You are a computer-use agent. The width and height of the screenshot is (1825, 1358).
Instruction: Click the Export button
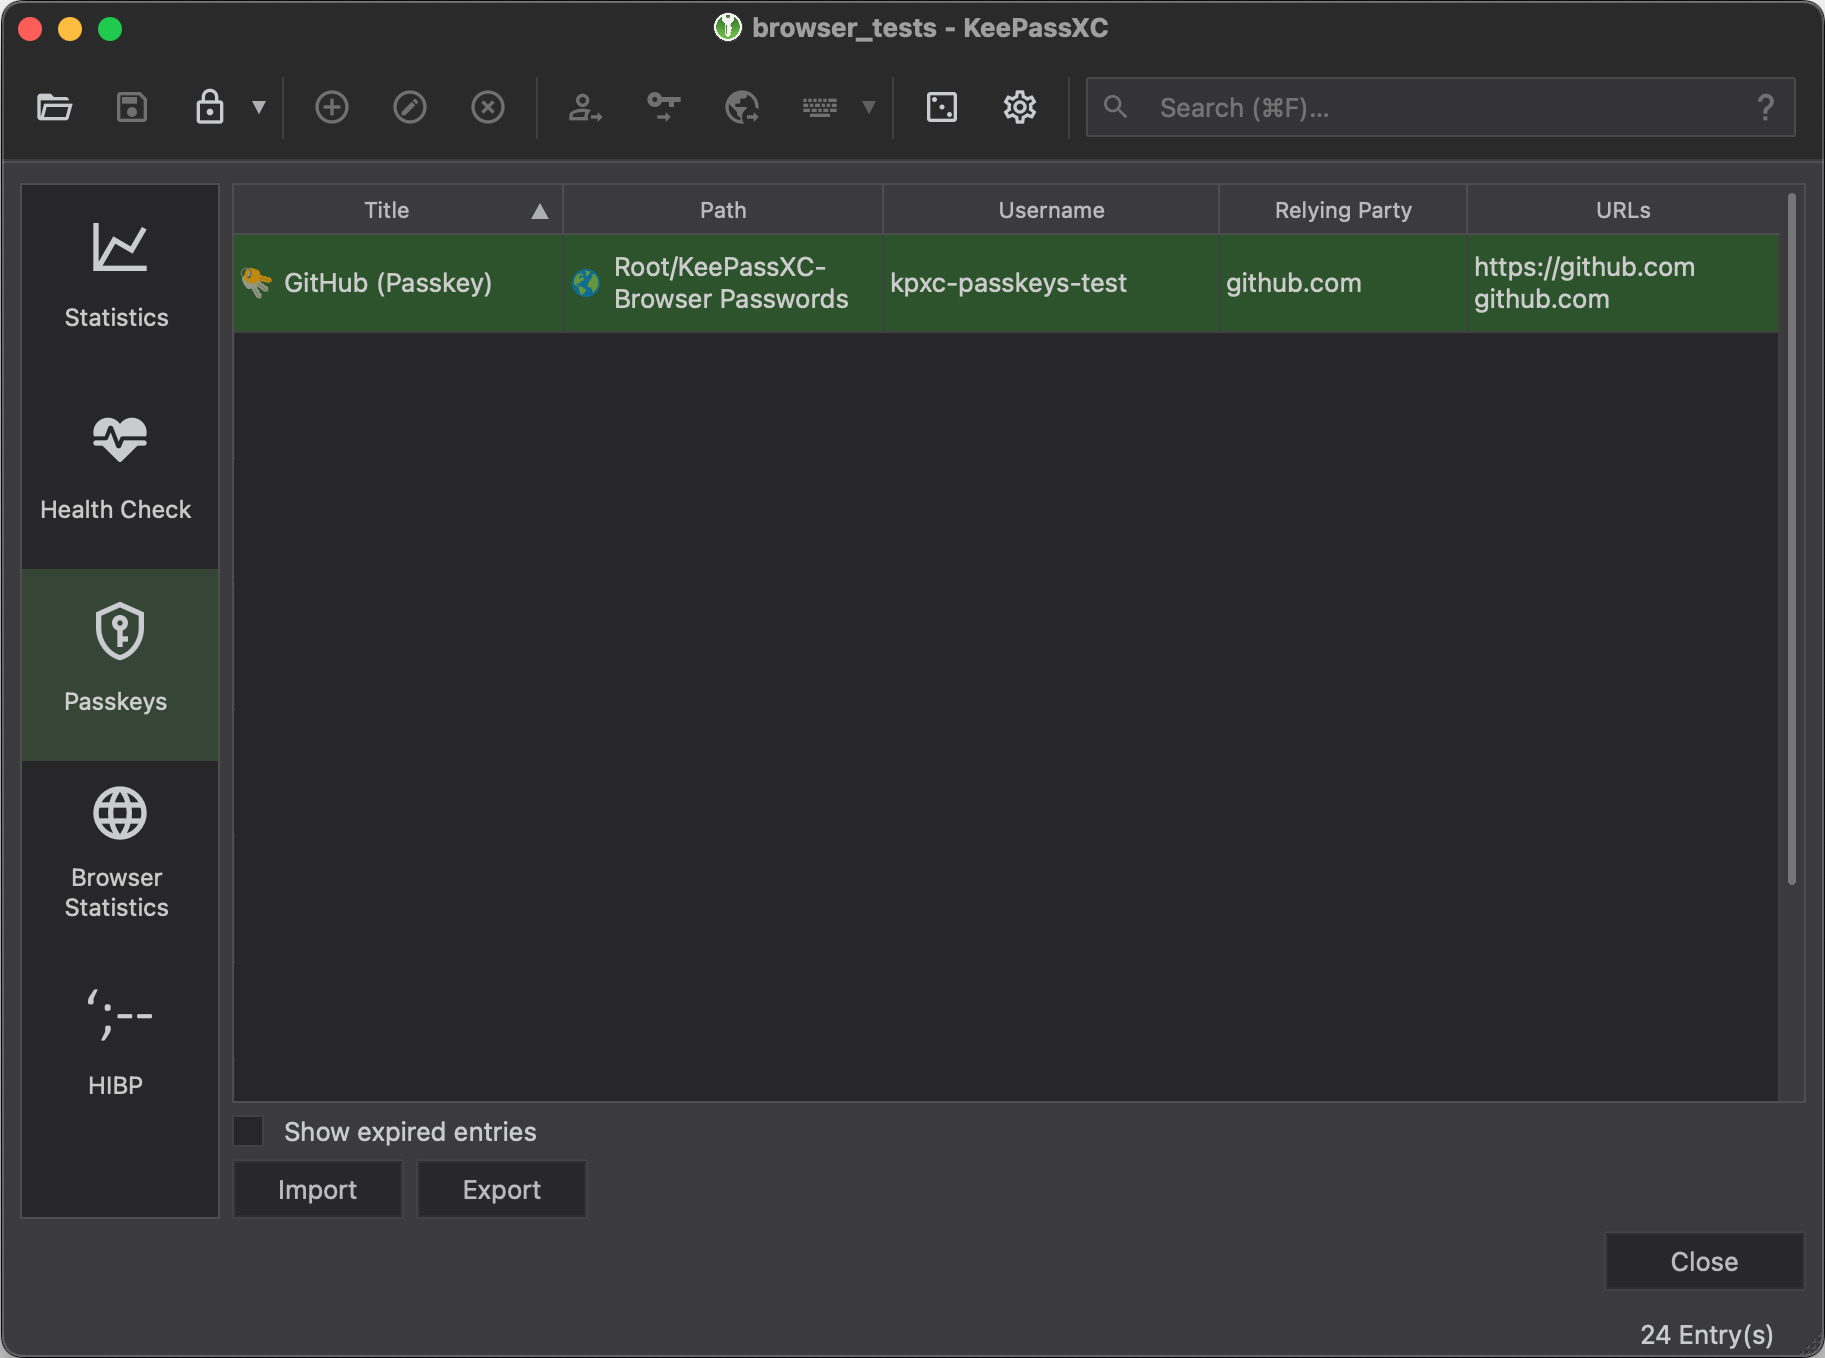coord(502,1189)
